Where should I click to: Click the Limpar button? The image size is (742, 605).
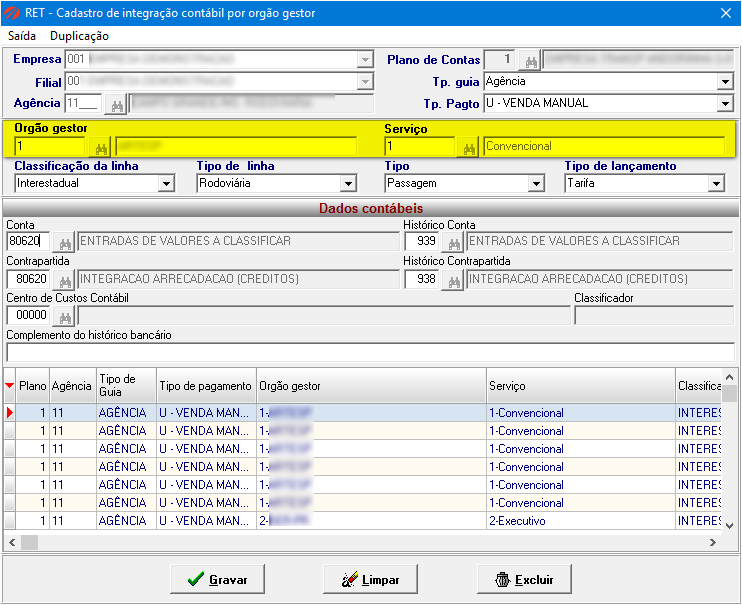[x=371, y=579]
